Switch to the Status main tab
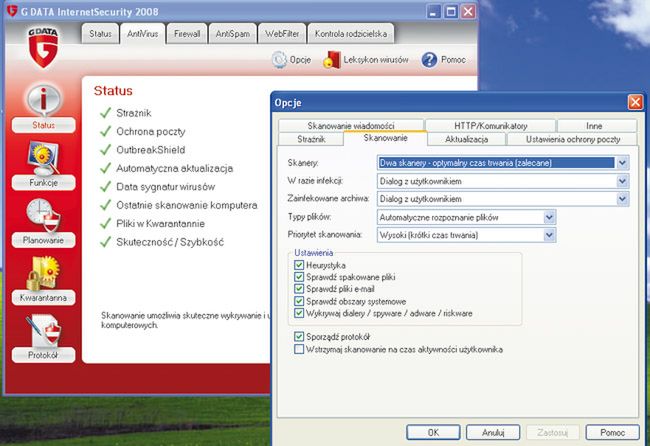Image resolution: width=650 pixels, height=446 pixels. click(x=100, y=34)
